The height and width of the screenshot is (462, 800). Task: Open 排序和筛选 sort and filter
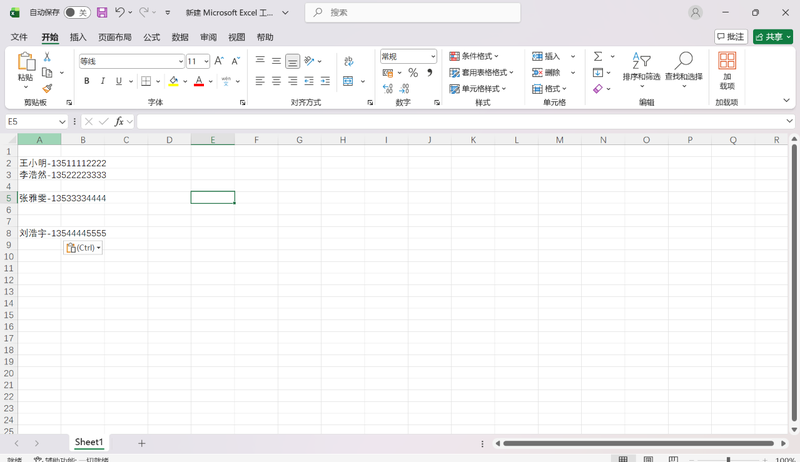[641, 69]
